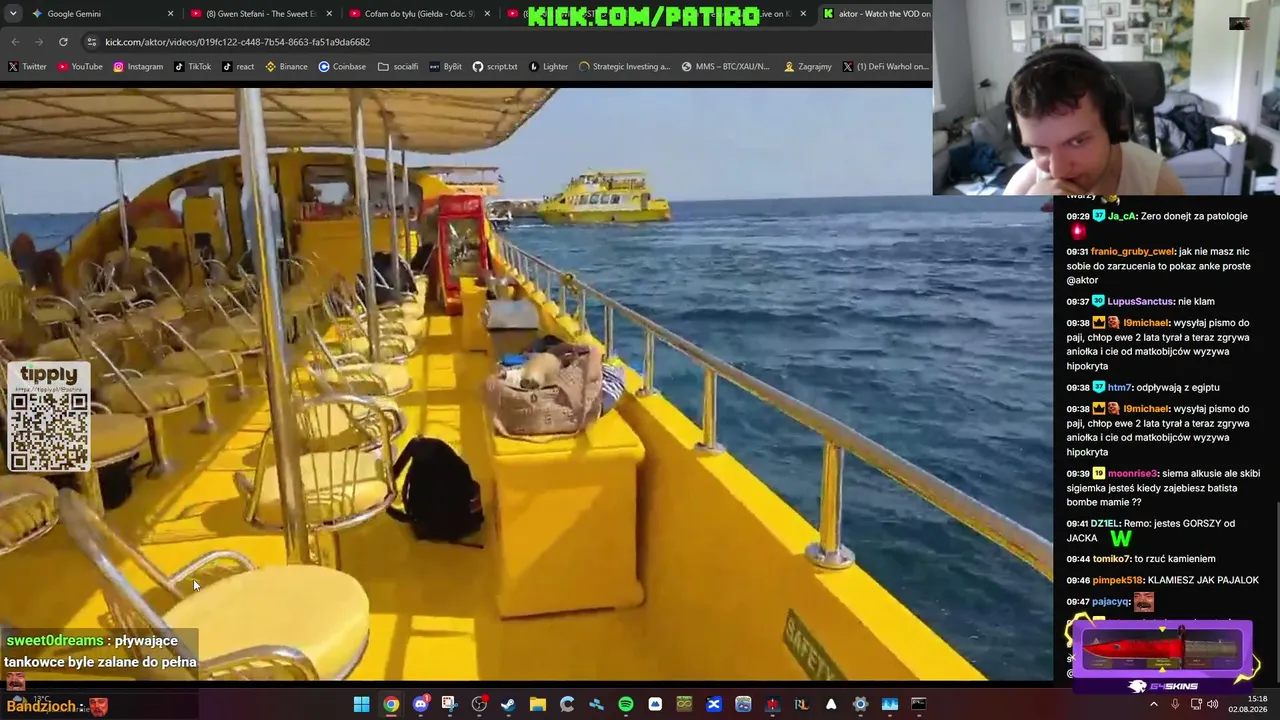Click the browser forward arrow

39,42
